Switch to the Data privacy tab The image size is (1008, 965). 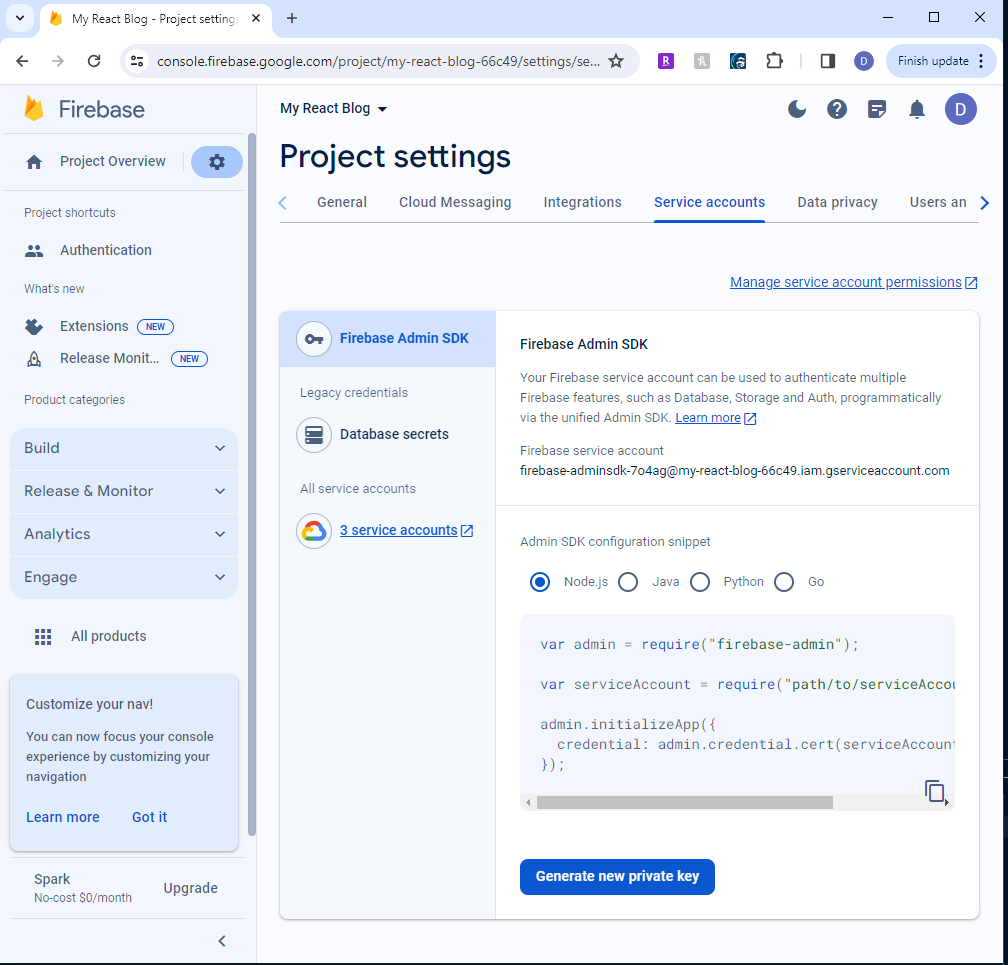[837, 203]
